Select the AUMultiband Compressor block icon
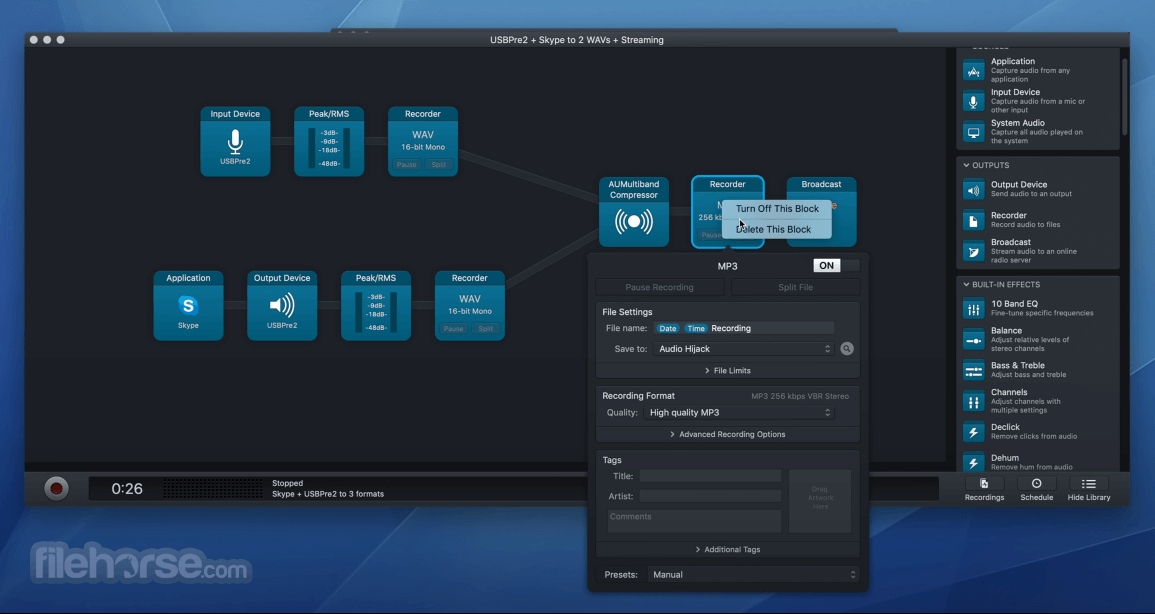1155x614 pixels. tap(633, 222)
